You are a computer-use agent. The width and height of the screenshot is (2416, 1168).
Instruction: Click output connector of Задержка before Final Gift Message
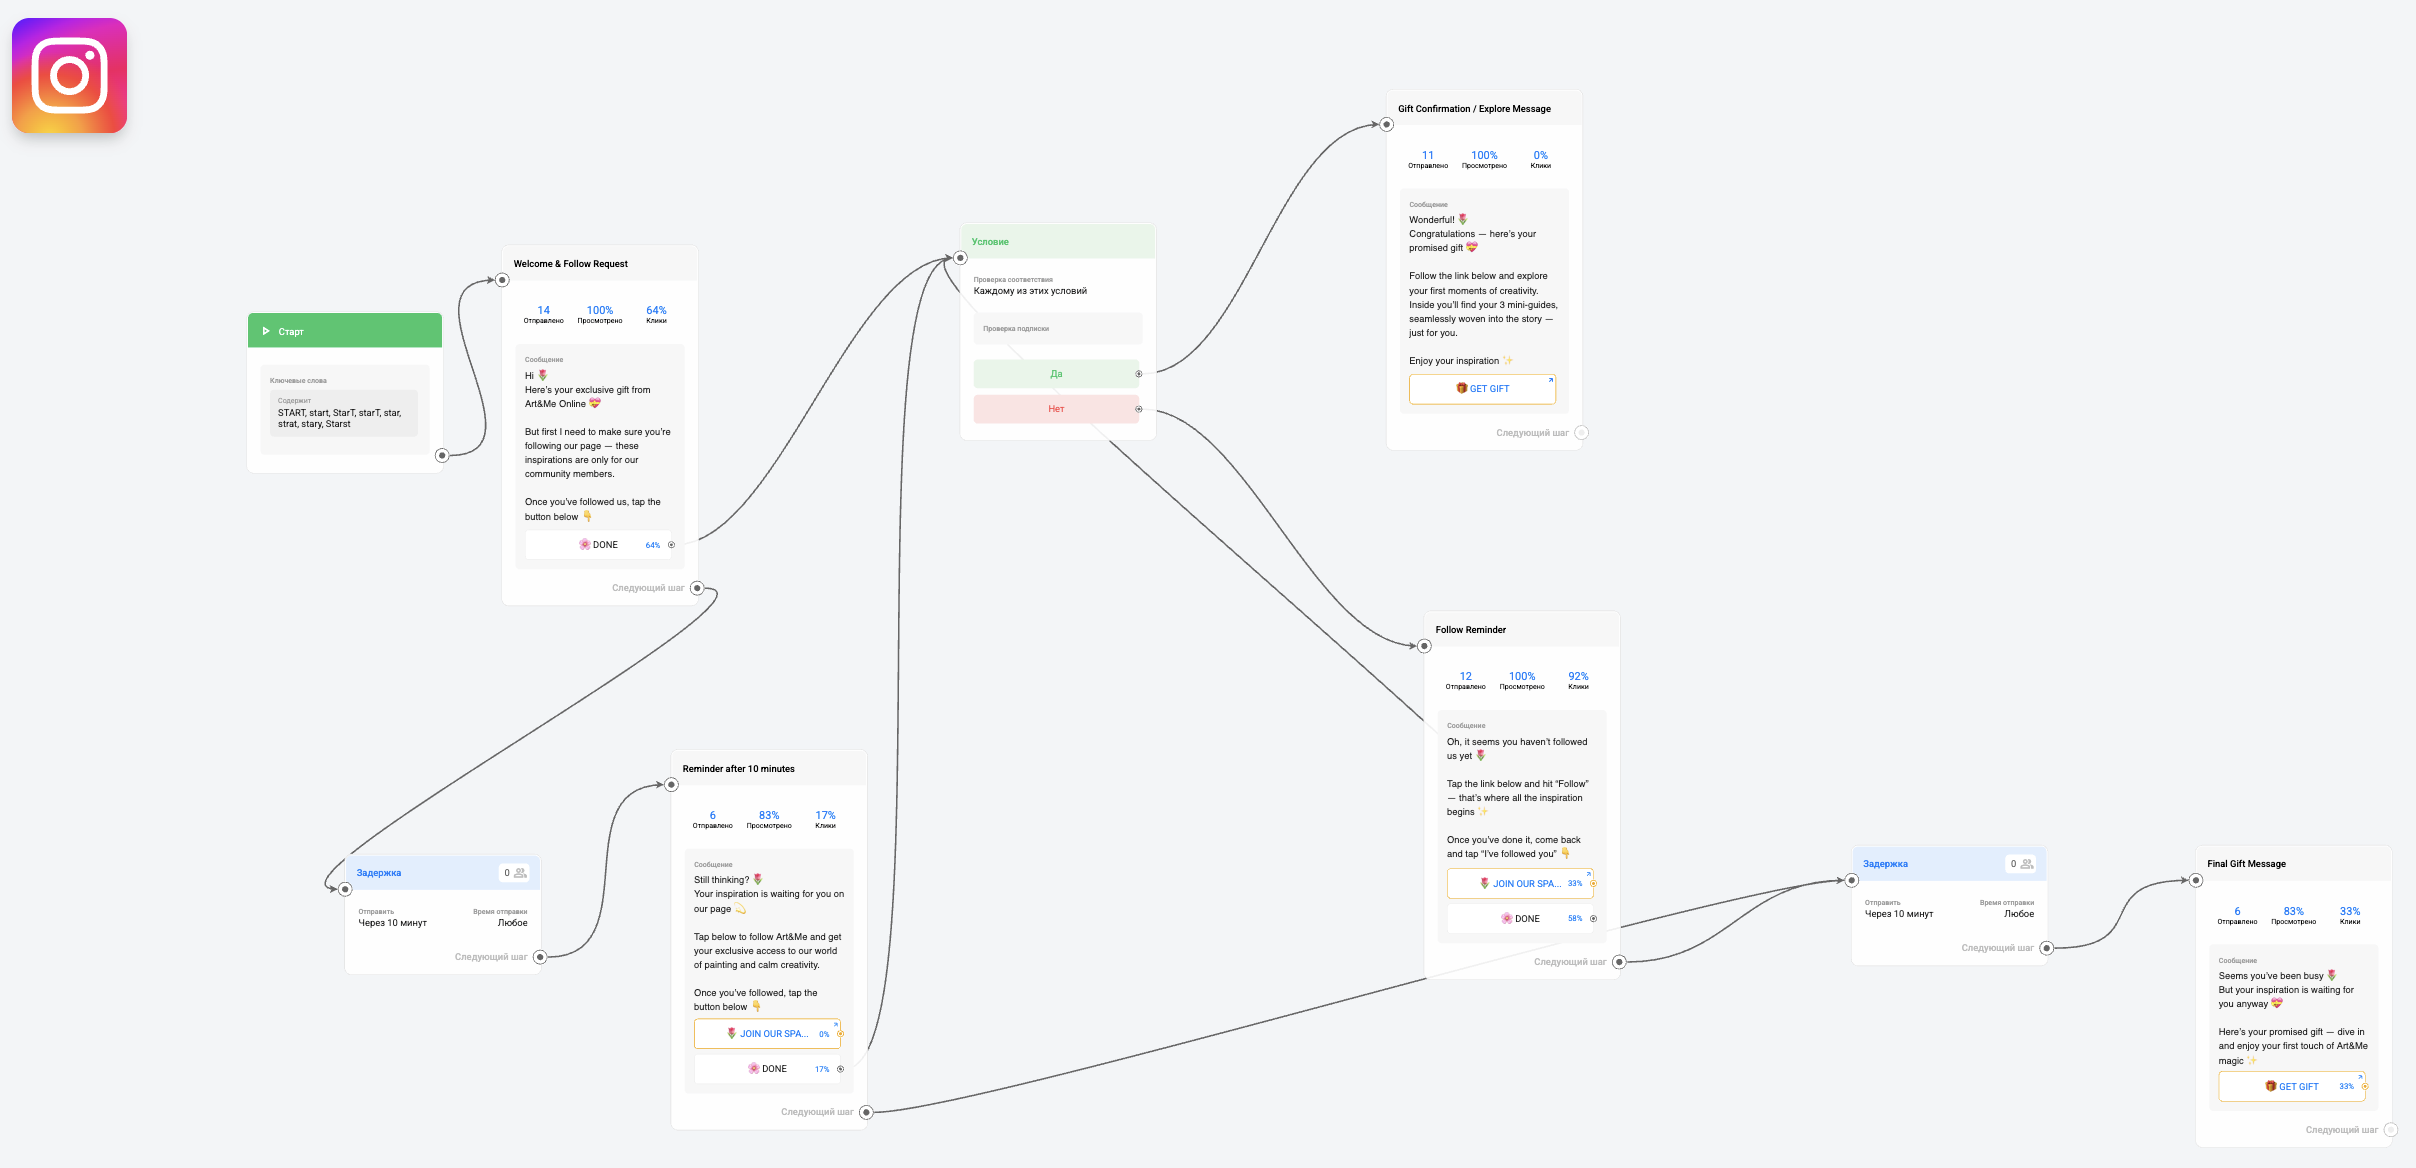point(2046,948)
